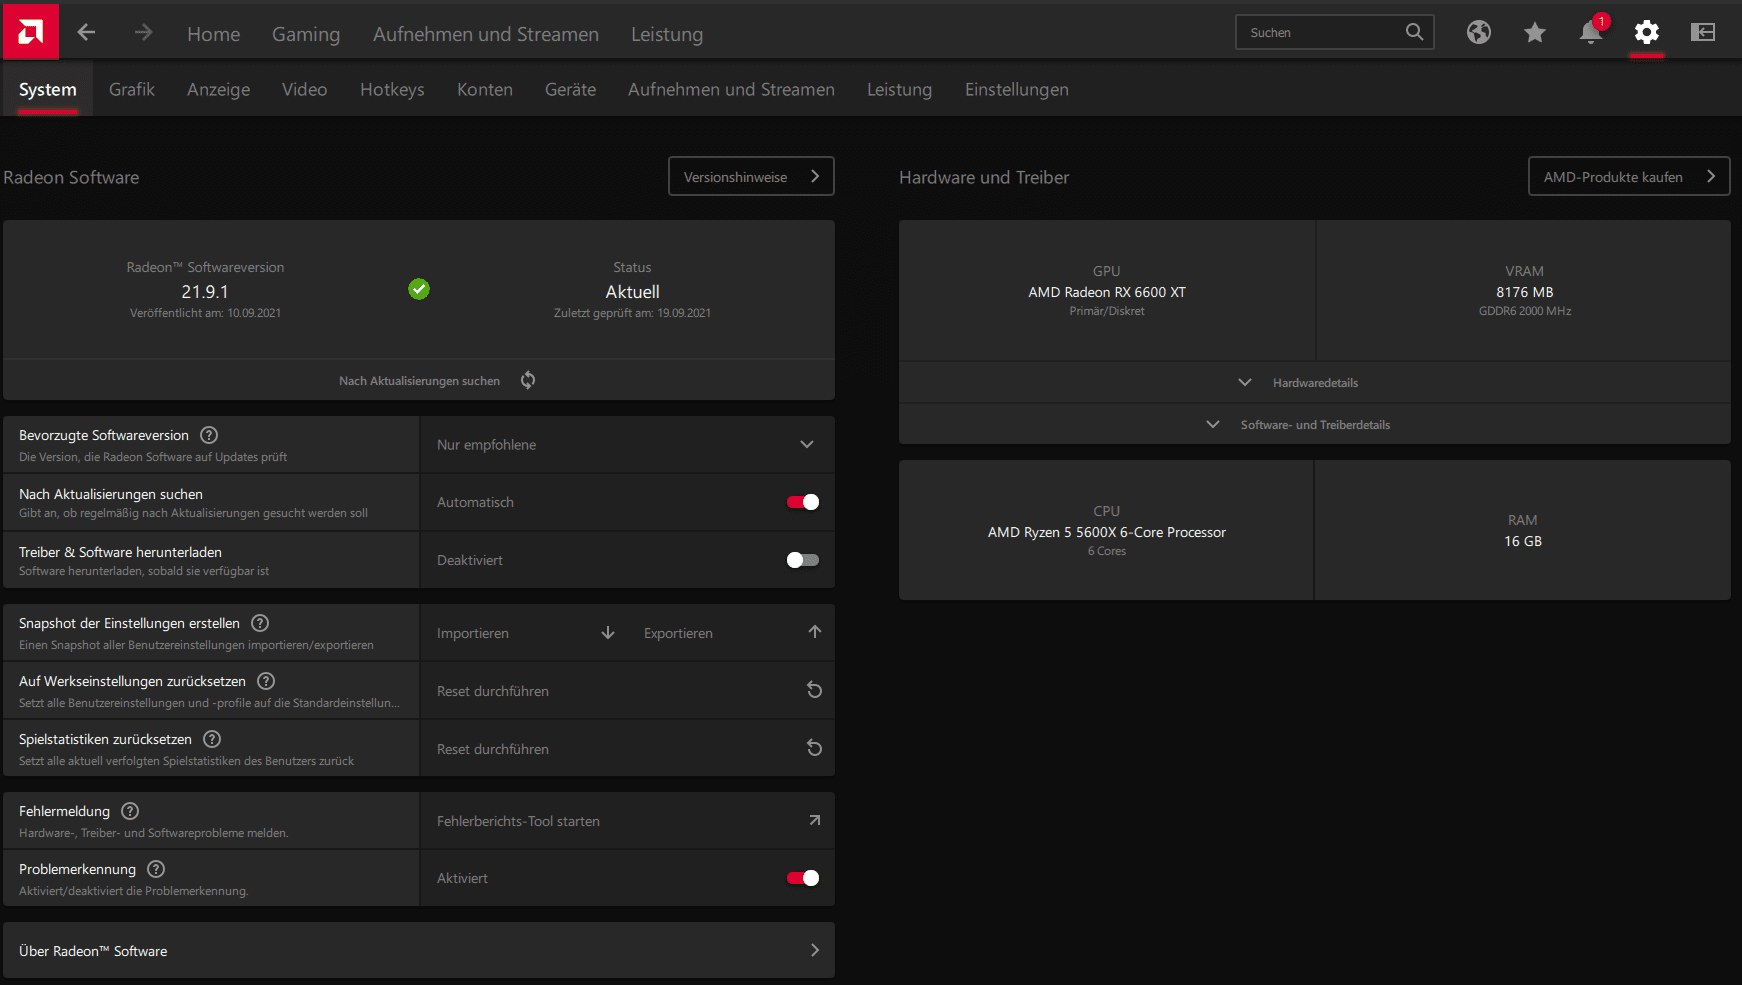Click the Versionshinweise button
The height and width of the screenshot is (985, 1742).
click(x=751, y=176)
